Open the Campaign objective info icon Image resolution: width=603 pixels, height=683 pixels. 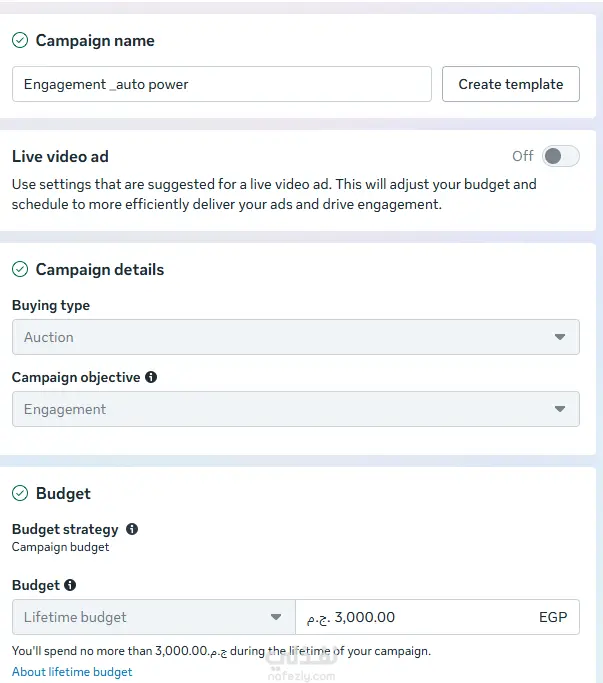coord(151,377)
